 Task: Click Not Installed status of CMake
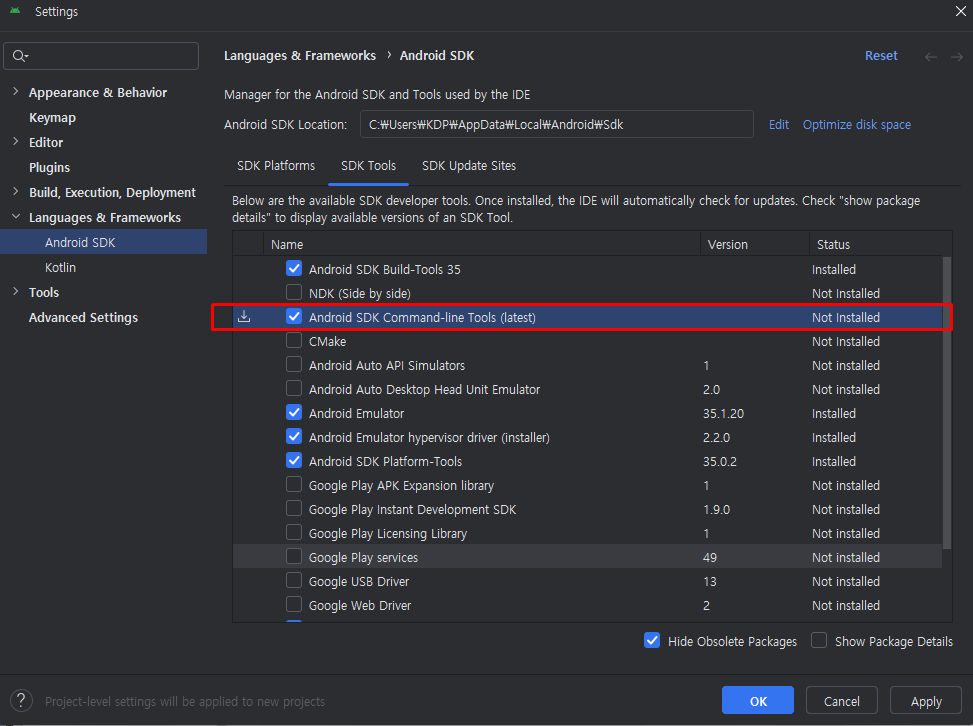(846, 341)
